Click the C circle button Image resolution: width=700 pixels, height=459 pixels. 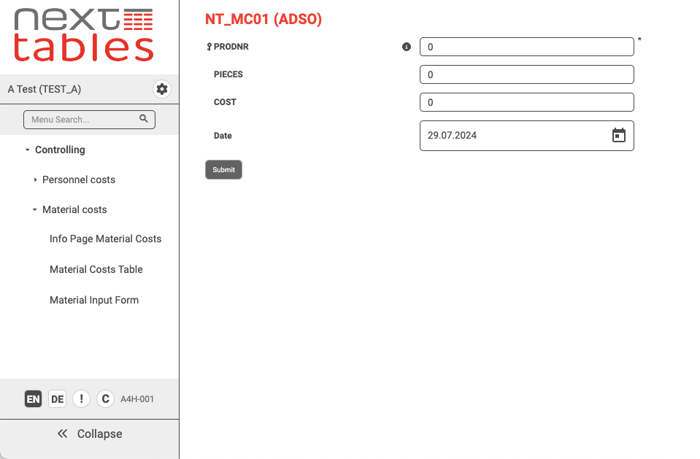pos(105,399)
